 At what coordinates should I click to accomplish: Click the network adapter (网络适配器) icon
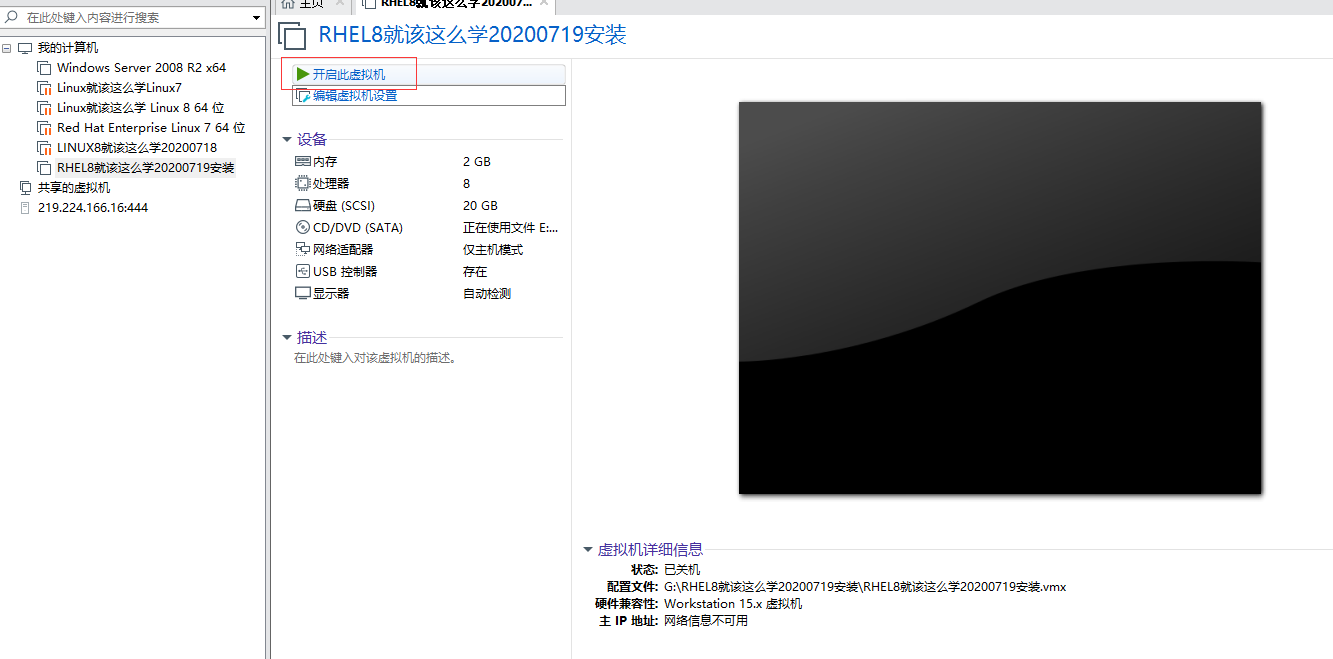coord(303,249)
